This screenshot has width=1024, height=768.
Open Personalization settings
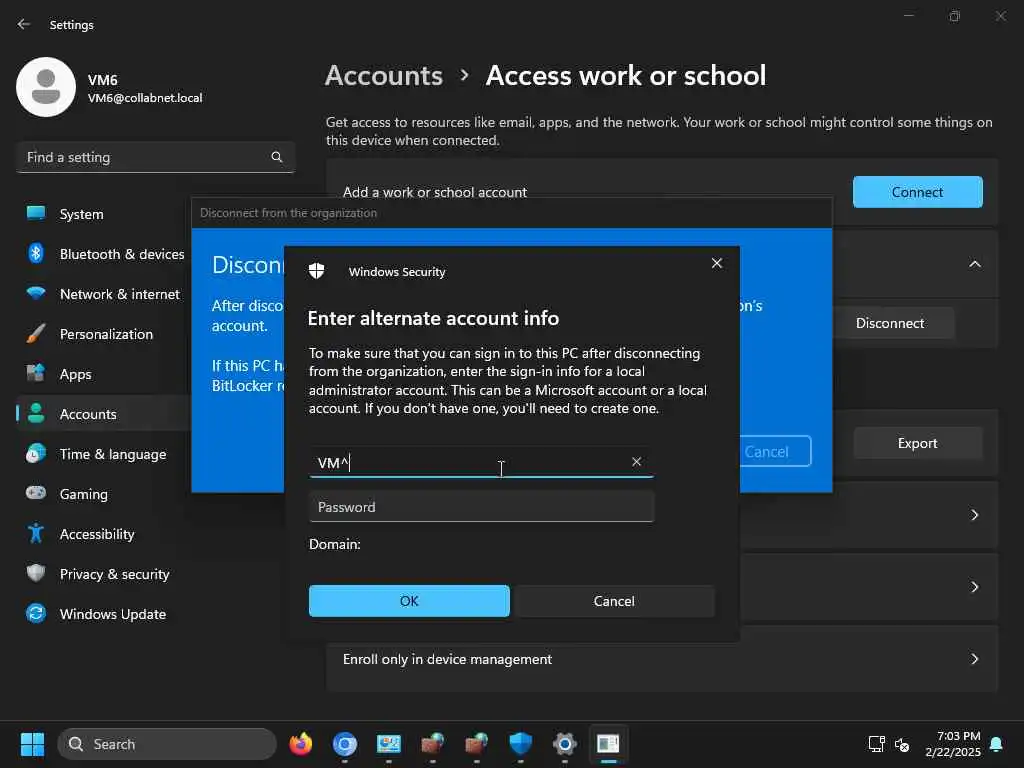[x=104, y=334]
